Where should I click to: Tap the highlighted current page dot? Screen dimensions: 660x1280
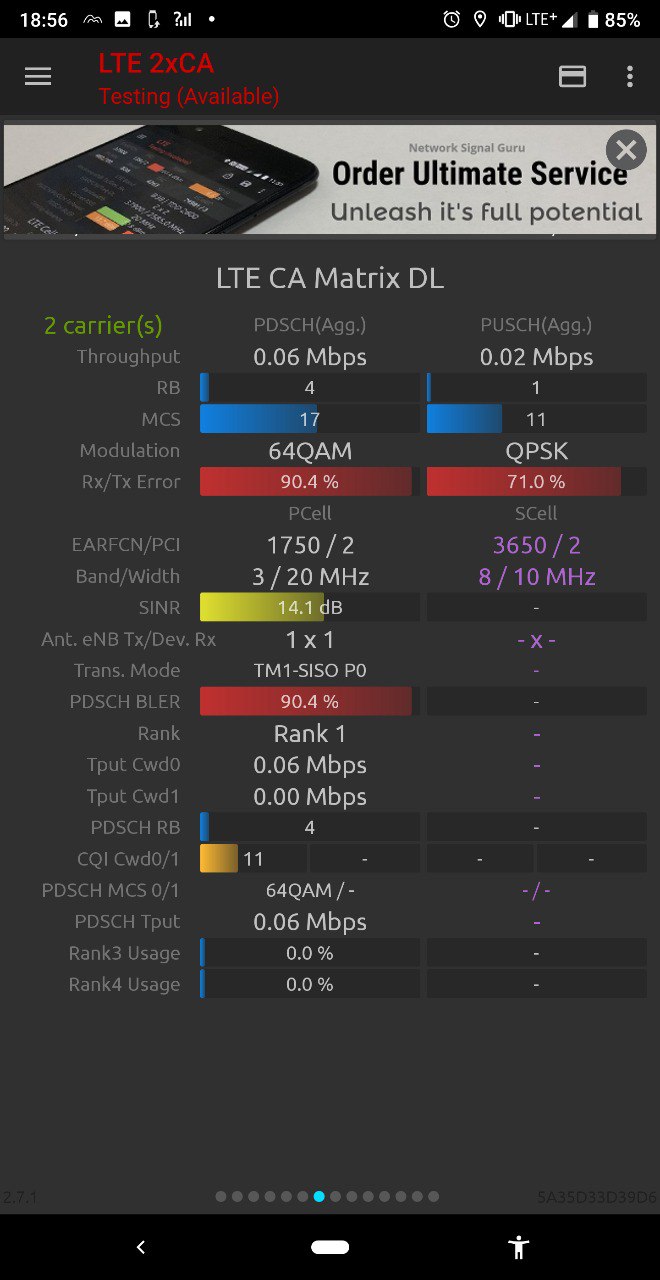[x=319, y=1196]
